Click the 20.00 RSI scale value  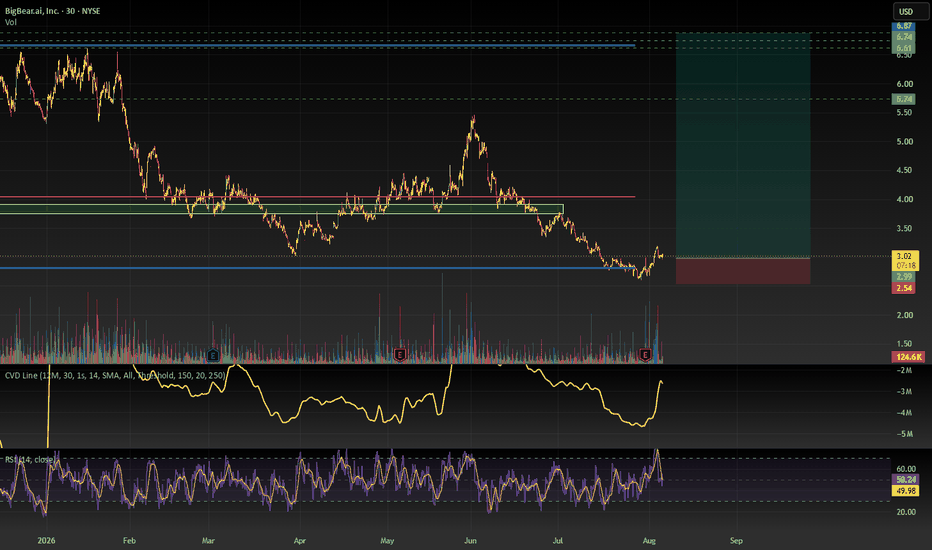(x=906, y=512)
